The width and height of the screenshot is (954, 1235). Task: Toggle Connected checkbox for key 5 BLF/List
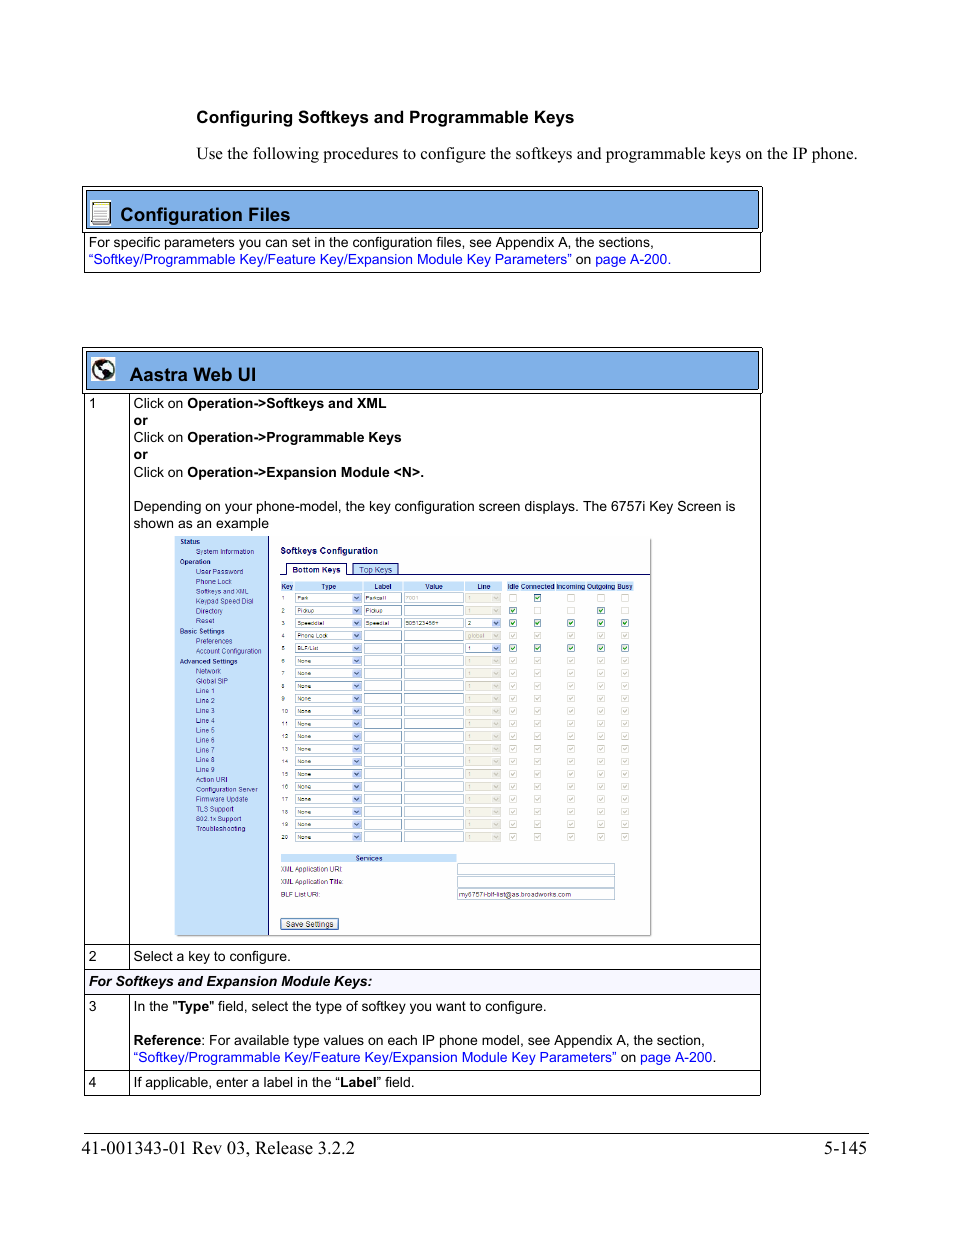537,648
